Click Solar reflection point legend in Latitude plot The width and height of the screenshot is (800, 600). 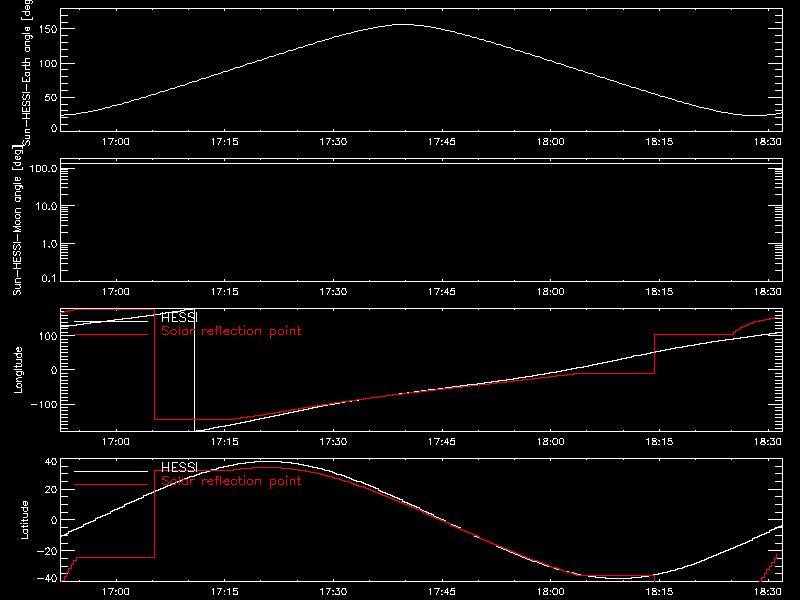231,481
